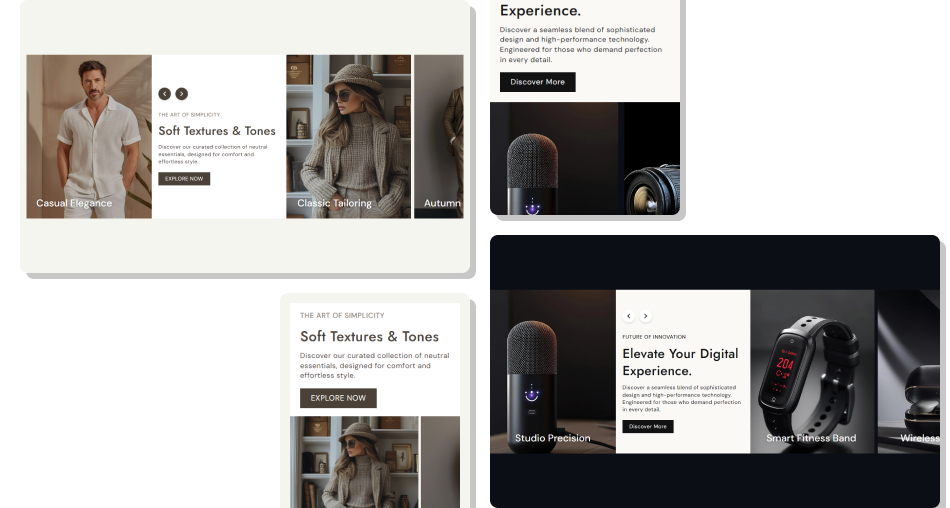Select woman in hat image in bottom mobile mockup
This screenshot has width=950, height=508.
tap(354, 462)
